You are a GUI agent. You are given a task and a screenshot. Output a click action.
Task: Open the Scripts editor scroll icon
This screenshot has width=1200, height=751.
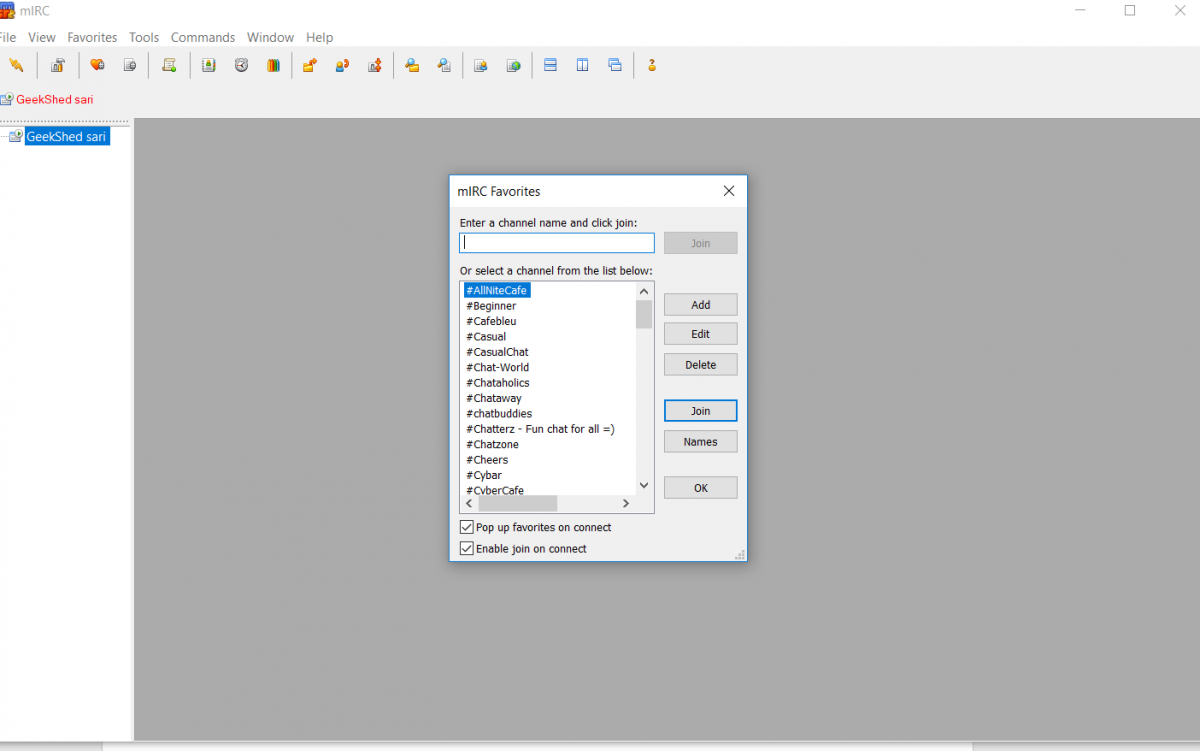169,66
